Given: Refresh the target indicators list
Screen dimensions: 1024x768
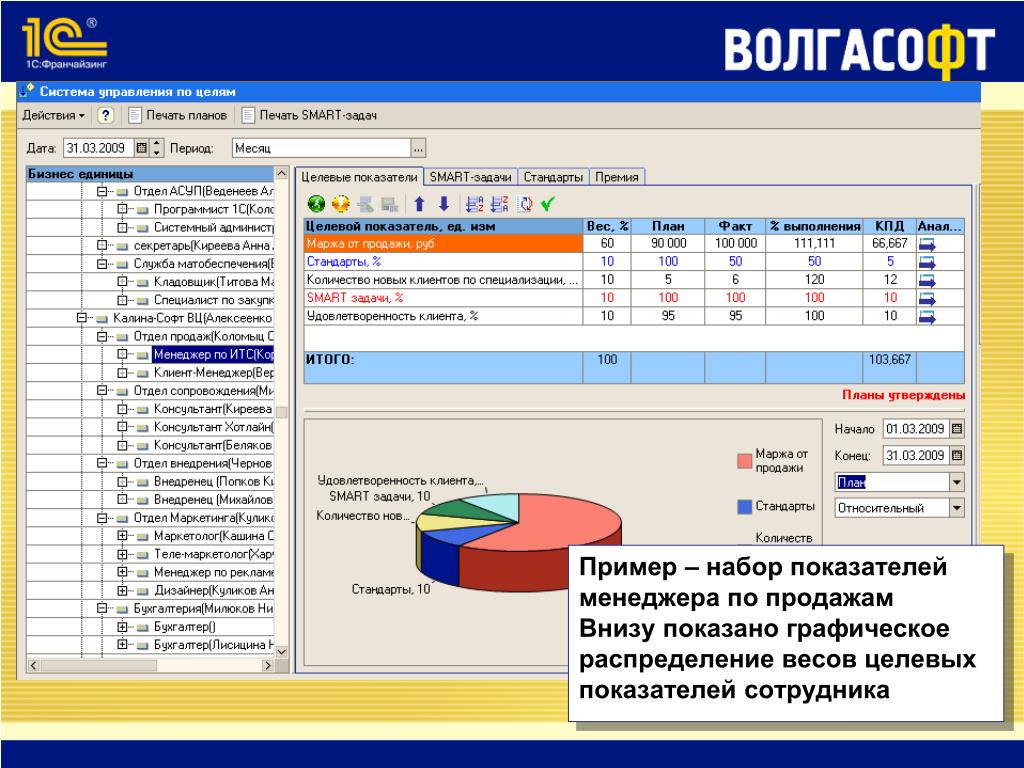Looking at the screenshot, I should point(525,204).
